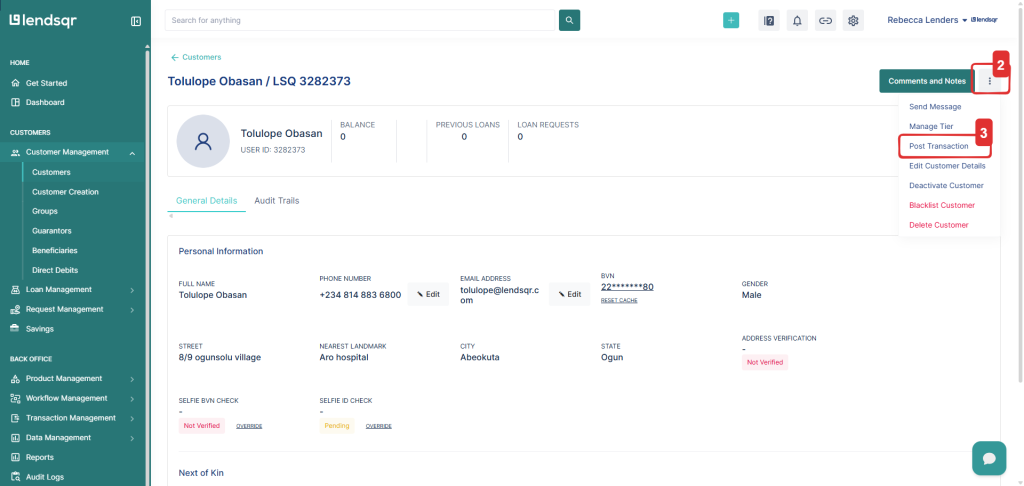Click the search magnifier button
1024x486 pixels.
569,20
